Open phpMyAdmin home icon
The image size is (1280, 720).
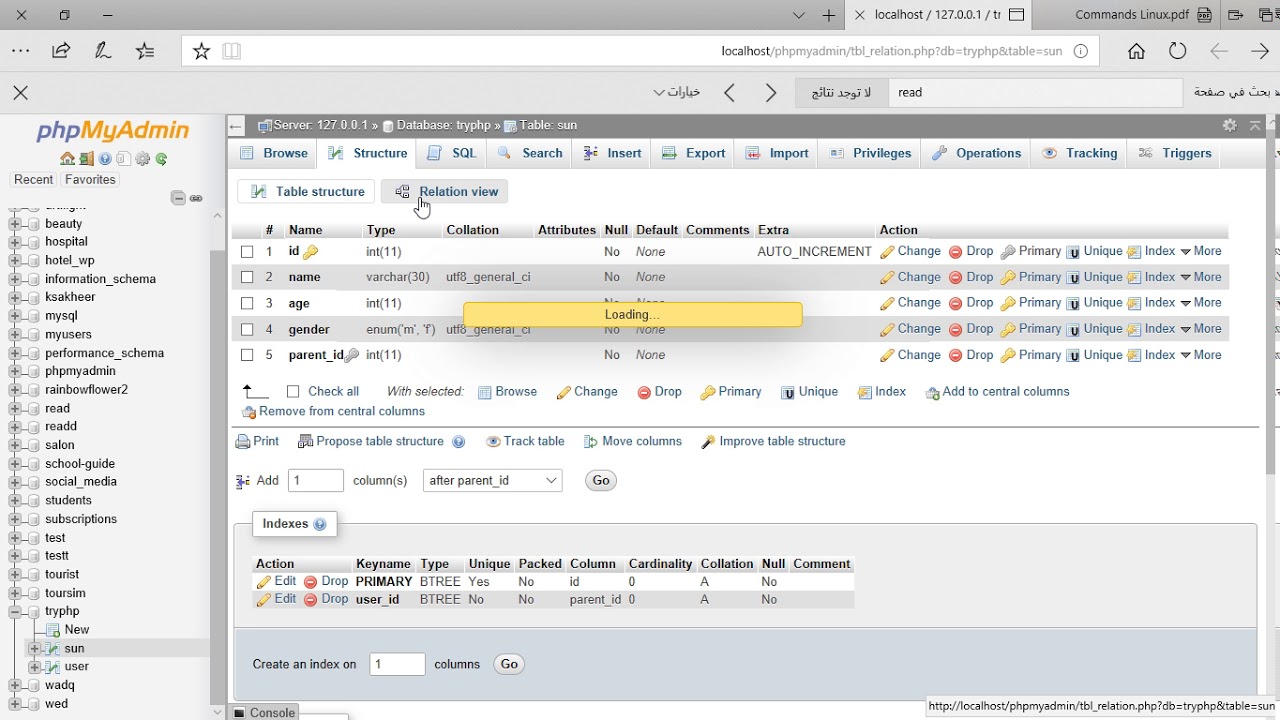(x=67, y=159)
